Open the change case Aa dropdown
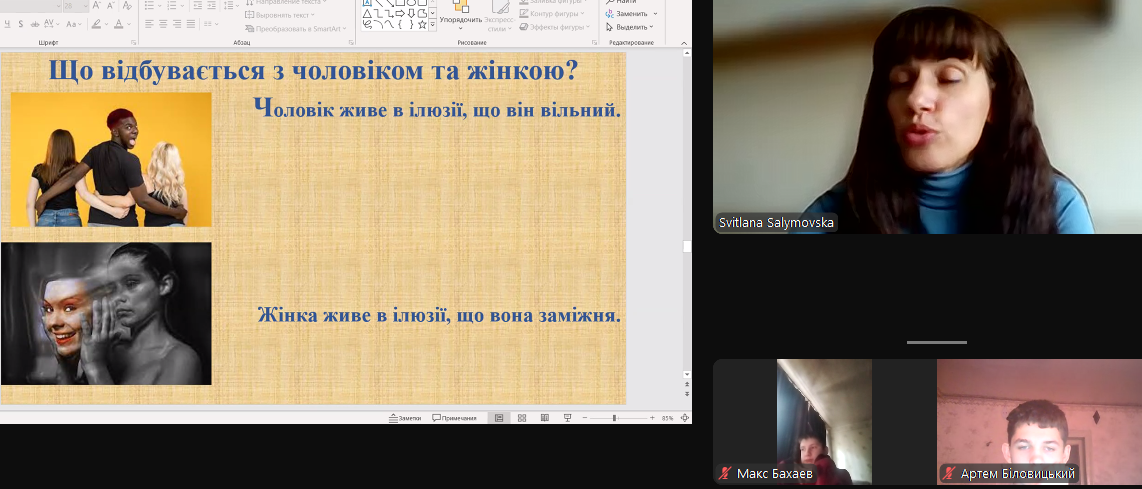 pyautogui.click(x=74, y=23)
